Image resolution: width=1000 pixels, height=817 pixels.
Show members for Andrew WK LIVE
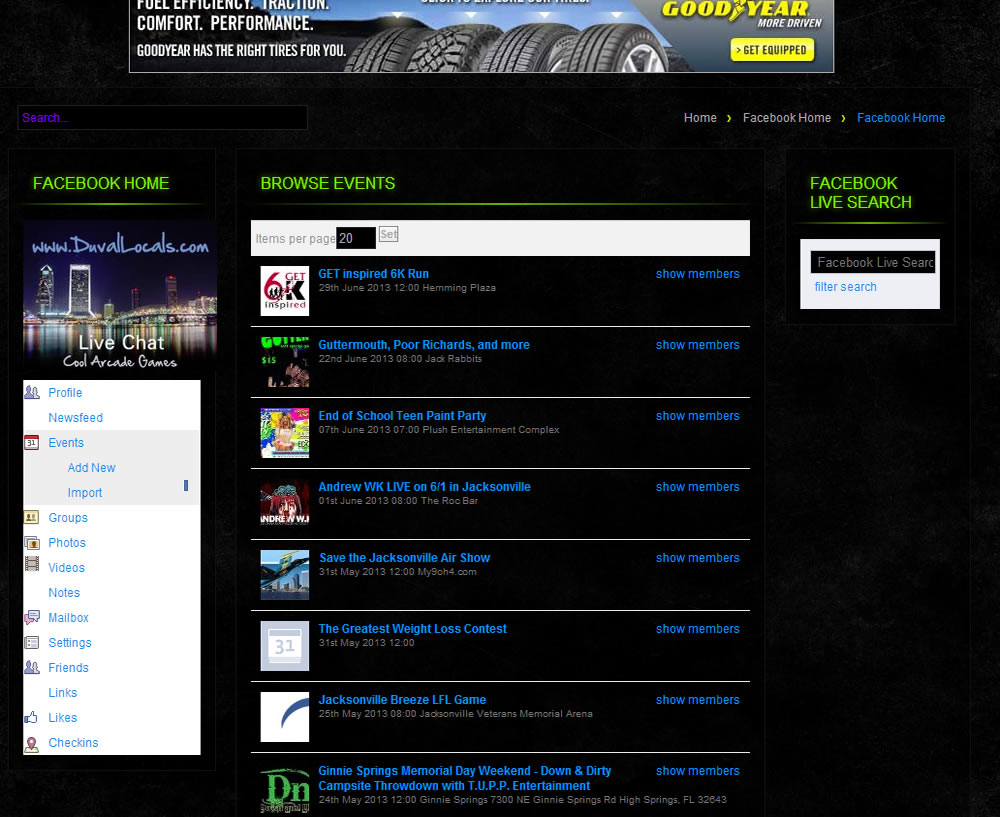pos(698,487)
